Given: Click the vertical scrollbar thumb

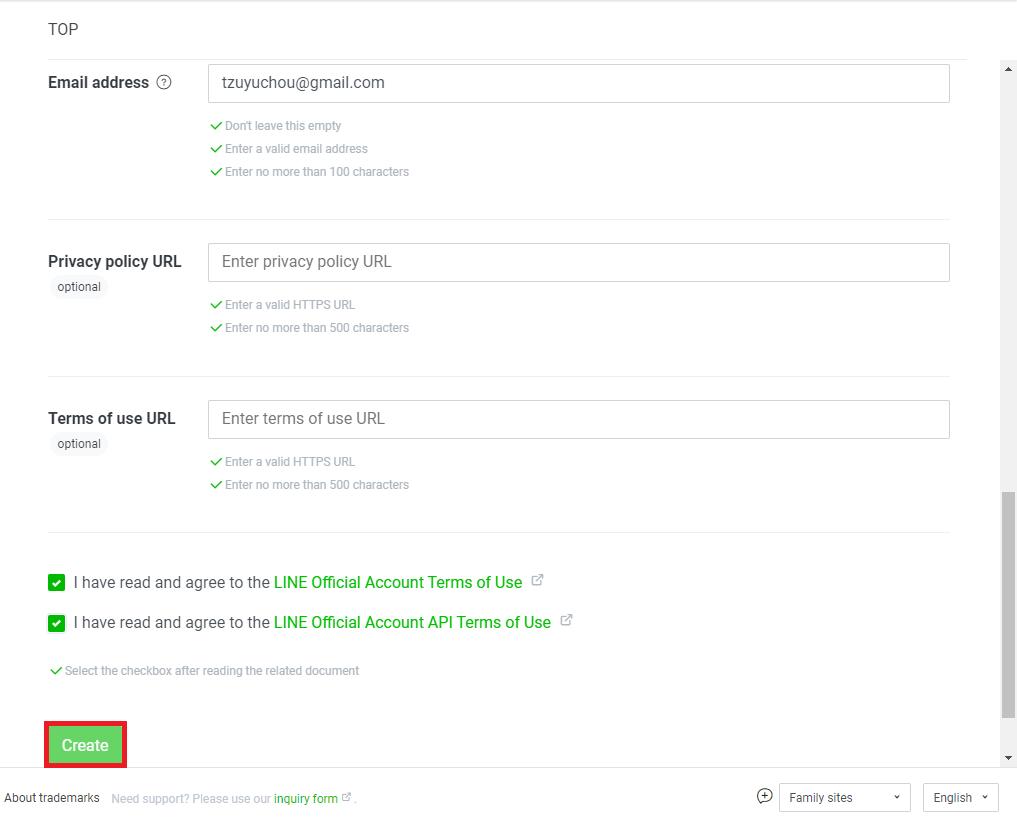Looking at the screenshot, I should point(1008,604).
